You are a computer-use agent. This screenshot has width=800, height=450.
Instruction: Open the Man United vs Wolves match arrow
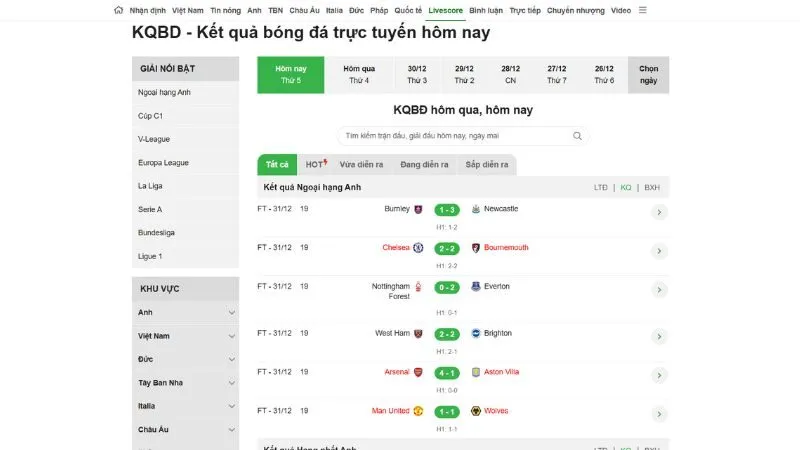pyautogui.click(x=659, y=414)
